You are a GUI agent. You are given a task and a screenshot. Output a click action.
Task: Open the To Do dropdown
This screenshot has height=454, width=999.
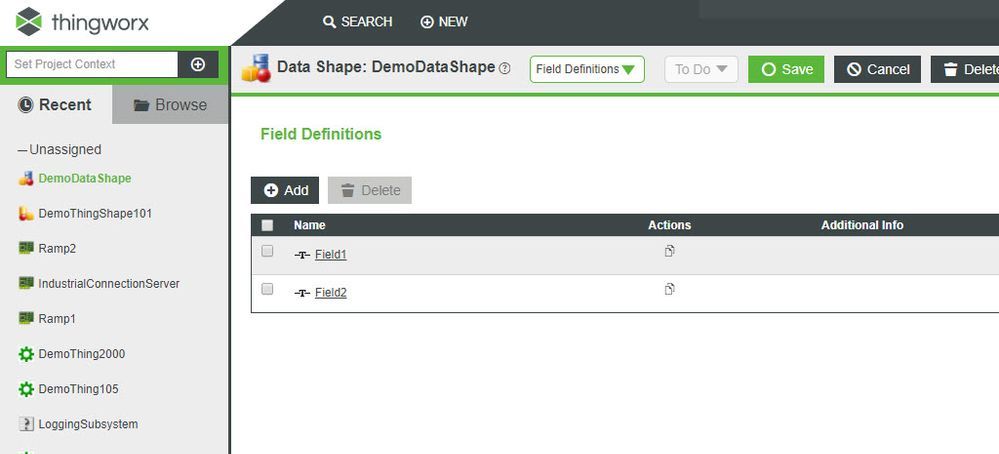(701, 69)
